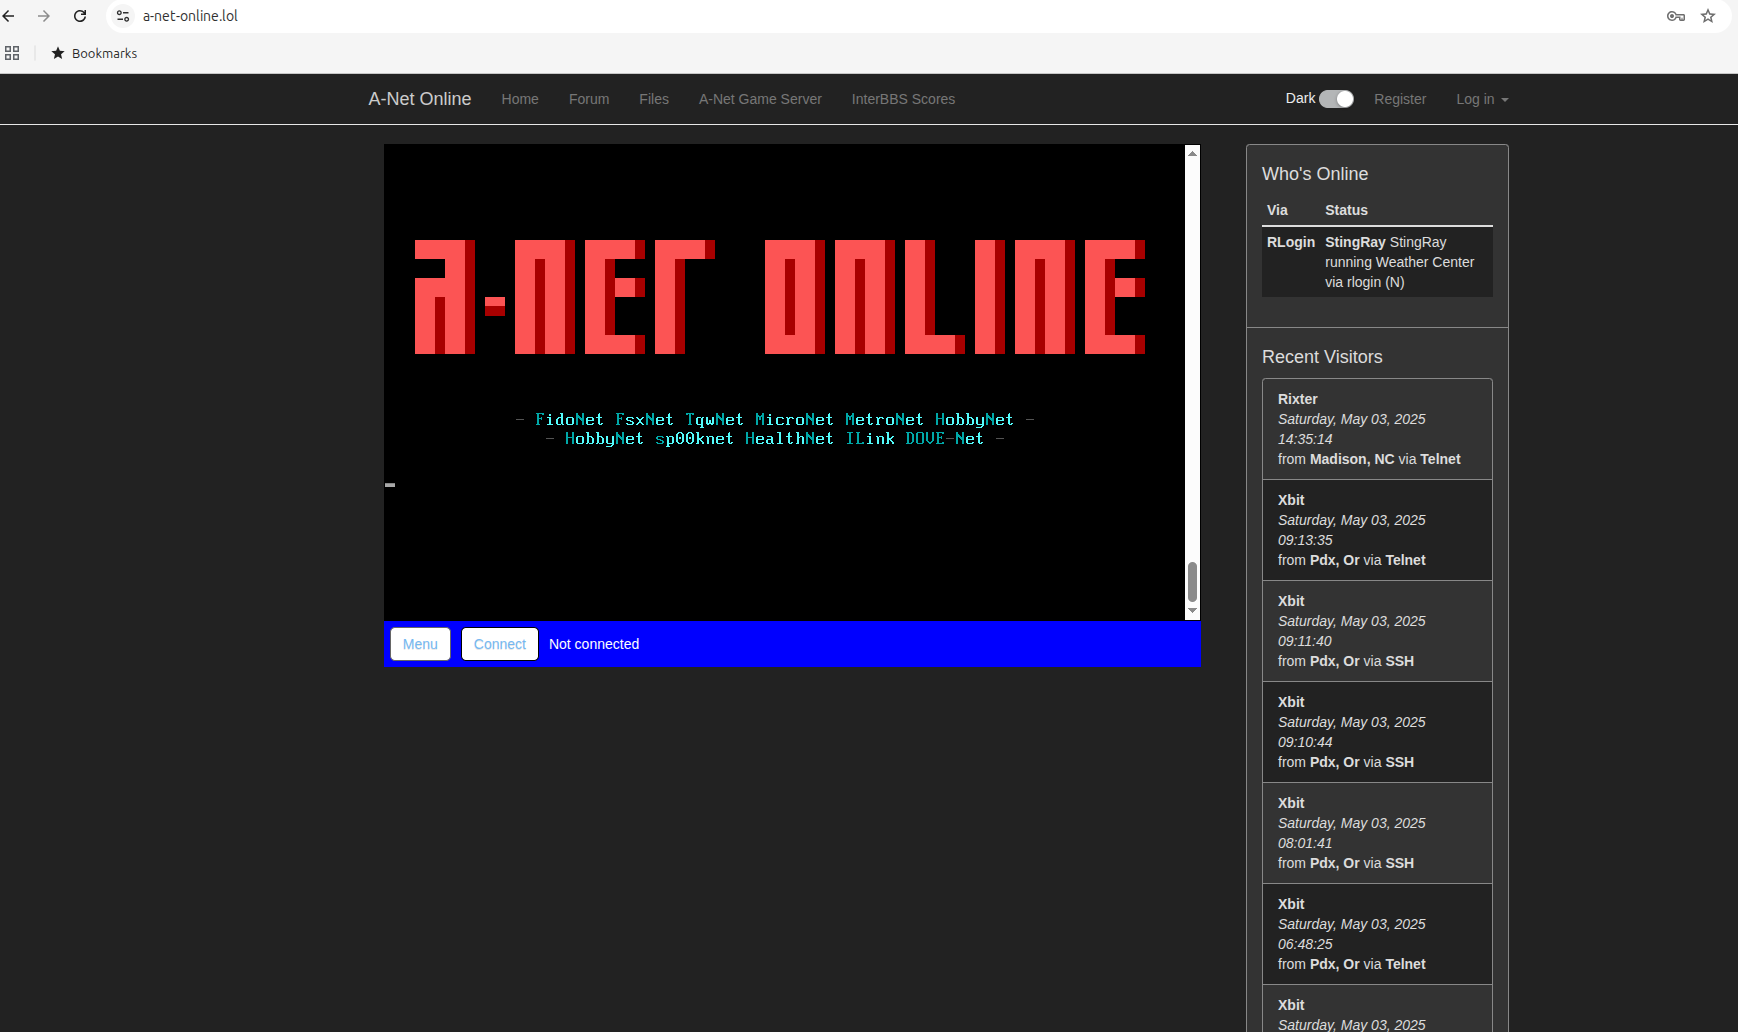Viewport: 1738px width, 1032px height.
Task: Select the Xbit visitor entry at 09:10:44
Action: tap(1377, 732)
